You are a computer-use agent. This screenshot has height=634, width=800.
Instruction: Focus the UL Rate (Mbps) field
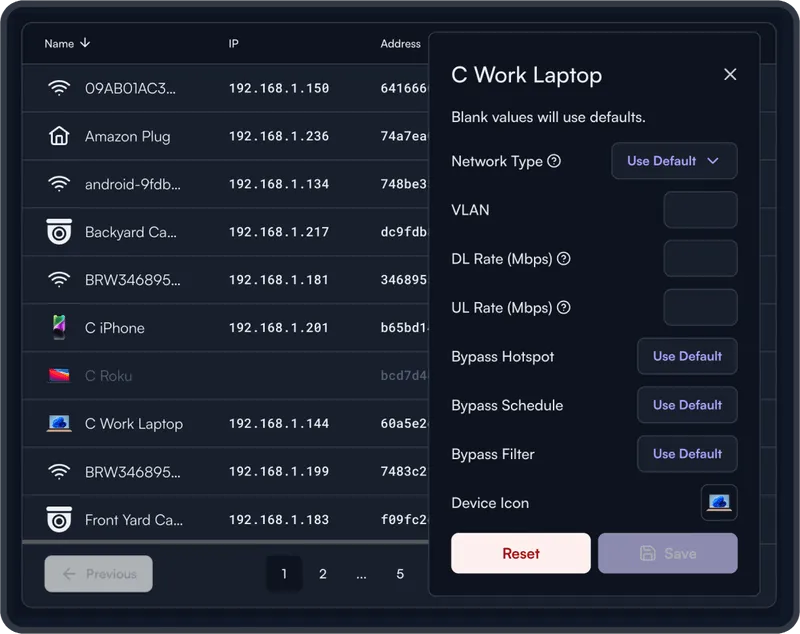tap(701, 308)
